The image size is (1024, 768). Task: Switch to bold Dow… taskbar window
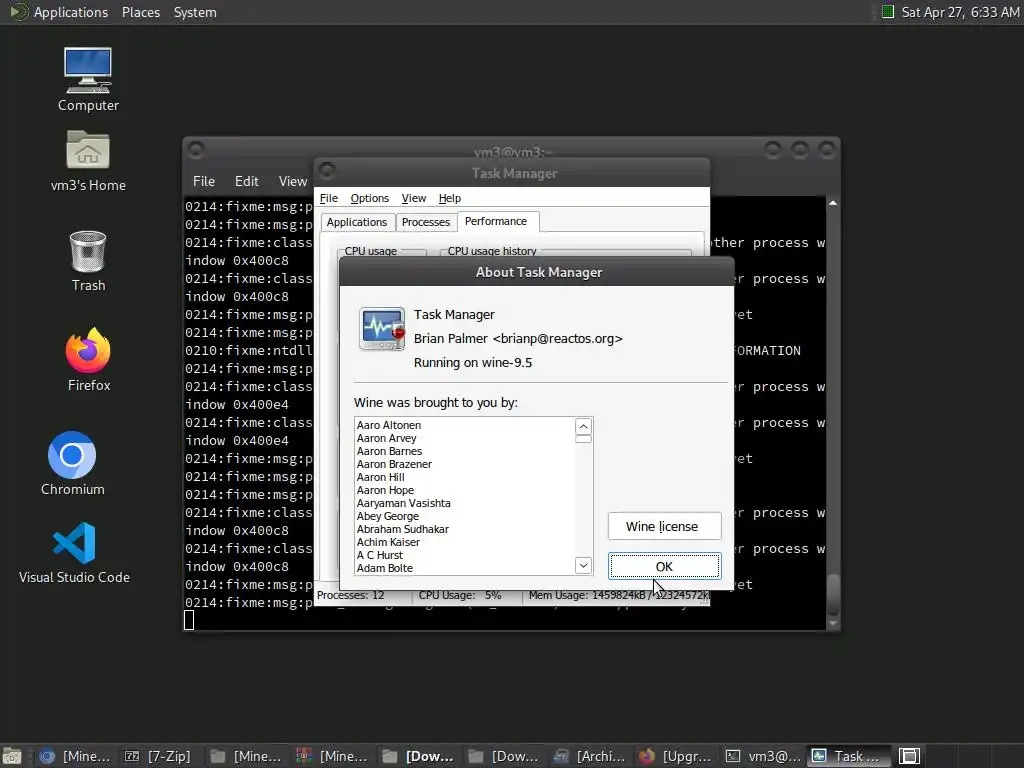tap(418, 756)
